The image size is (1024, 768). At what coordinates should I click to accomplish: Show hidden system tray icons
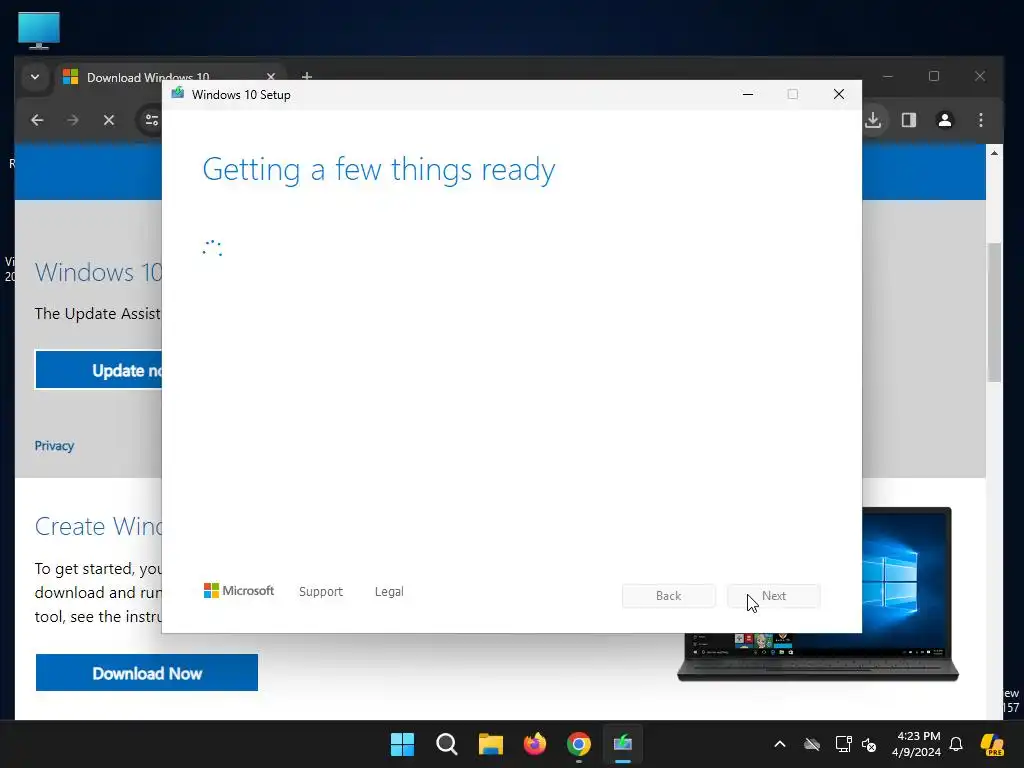780,744
